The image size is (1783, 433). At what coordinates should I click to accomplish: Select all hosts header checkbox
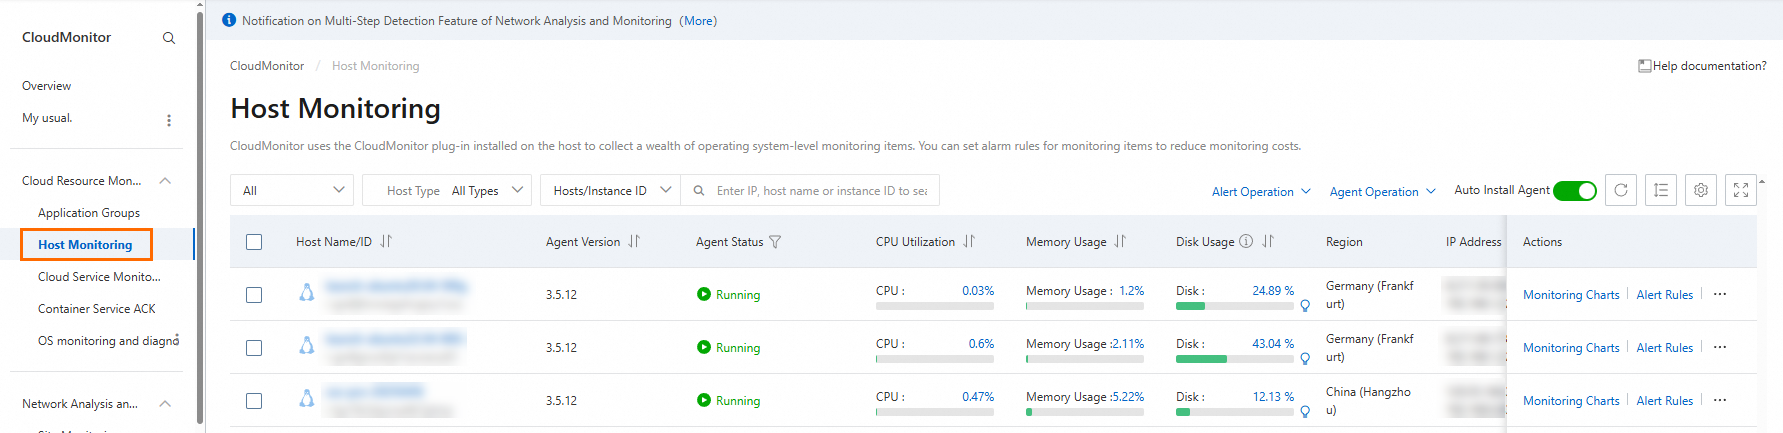coord(254,242)
